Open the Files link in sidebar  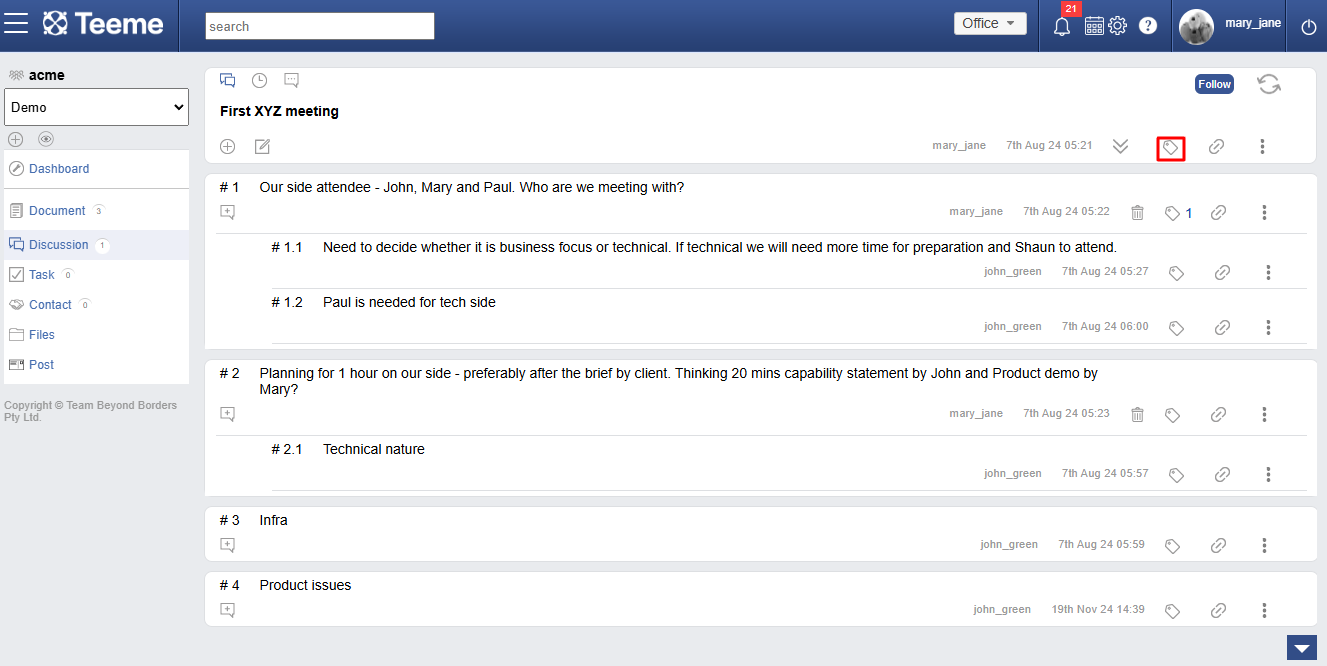click(x=42, y=335)
